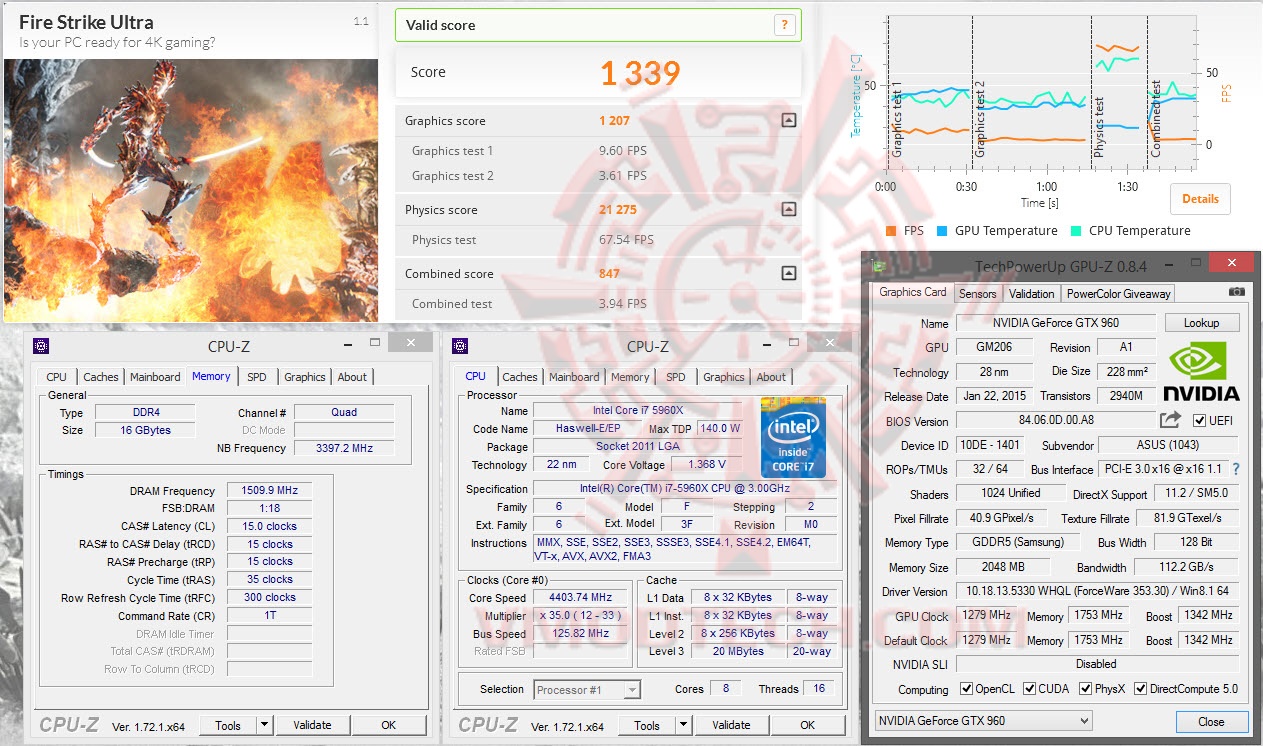Open the Mainboard tab in right CPU-Z window

pos(574,377)
